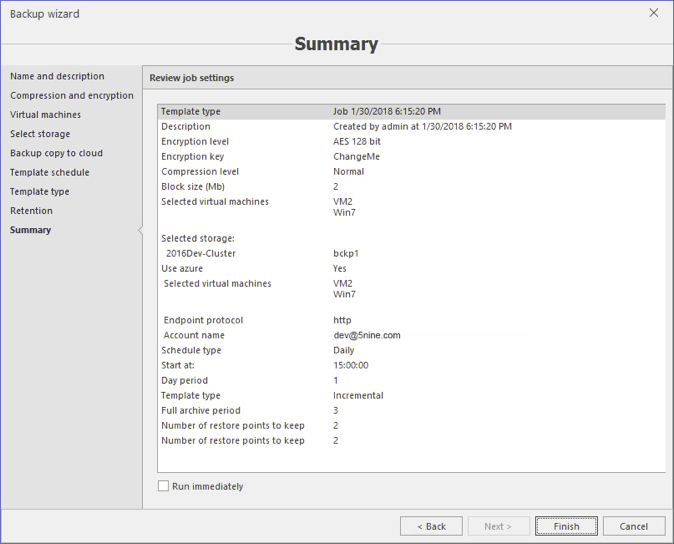This screenshot has width=674, height=544.
Task: Click the Encryption key row
Action: click(x=410, y=157)
